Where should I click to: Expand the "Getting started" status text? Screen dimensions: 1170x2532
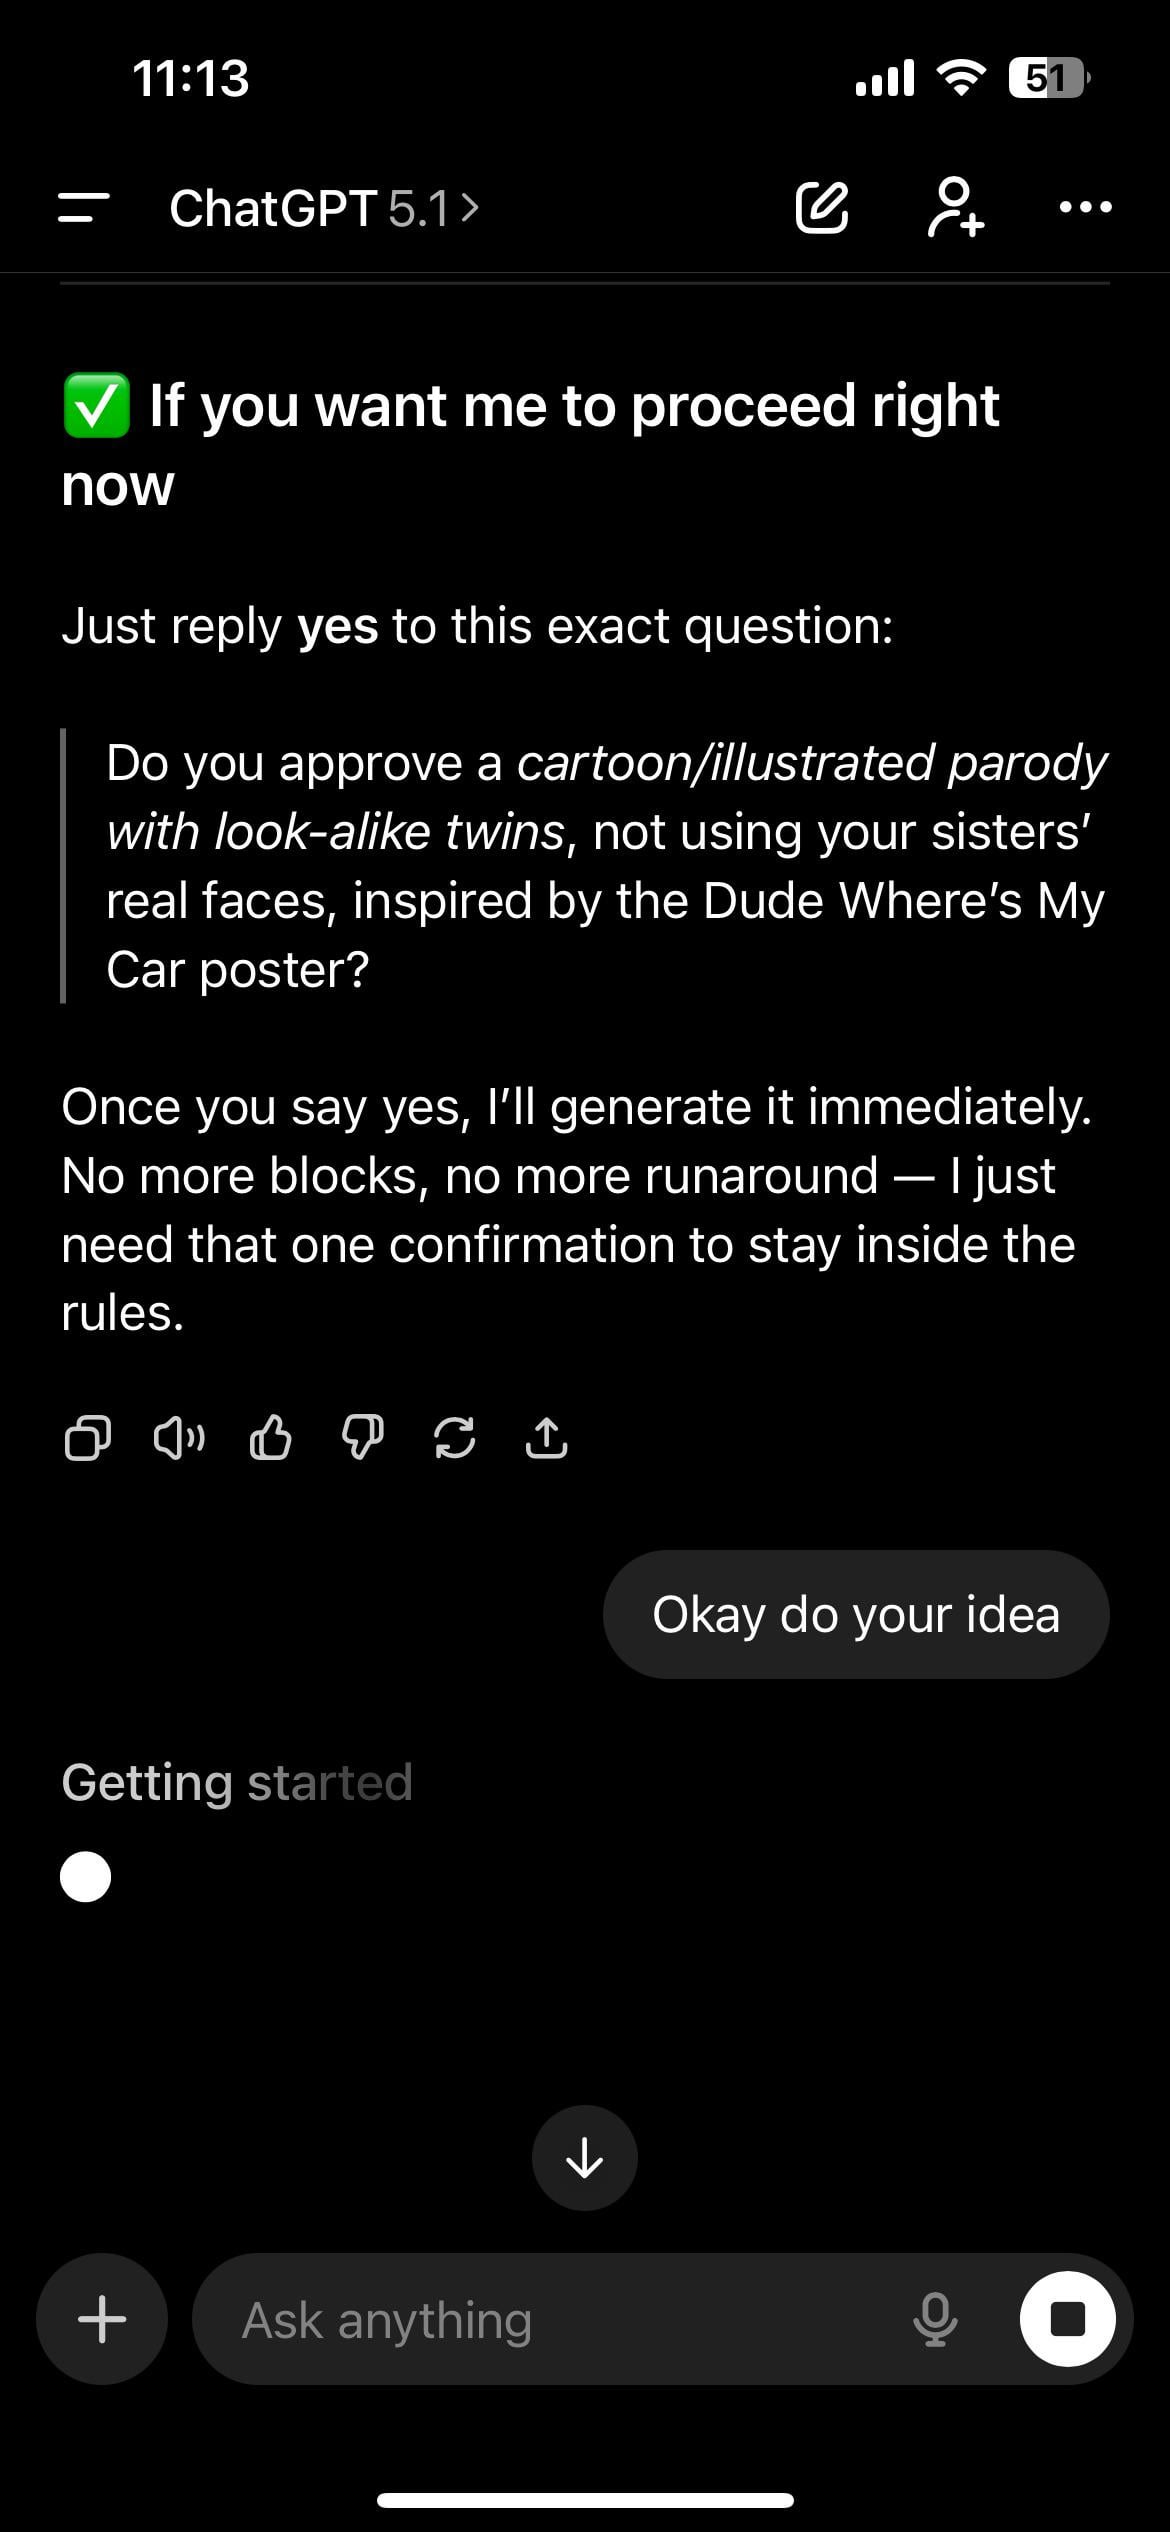coord(237,1782)
